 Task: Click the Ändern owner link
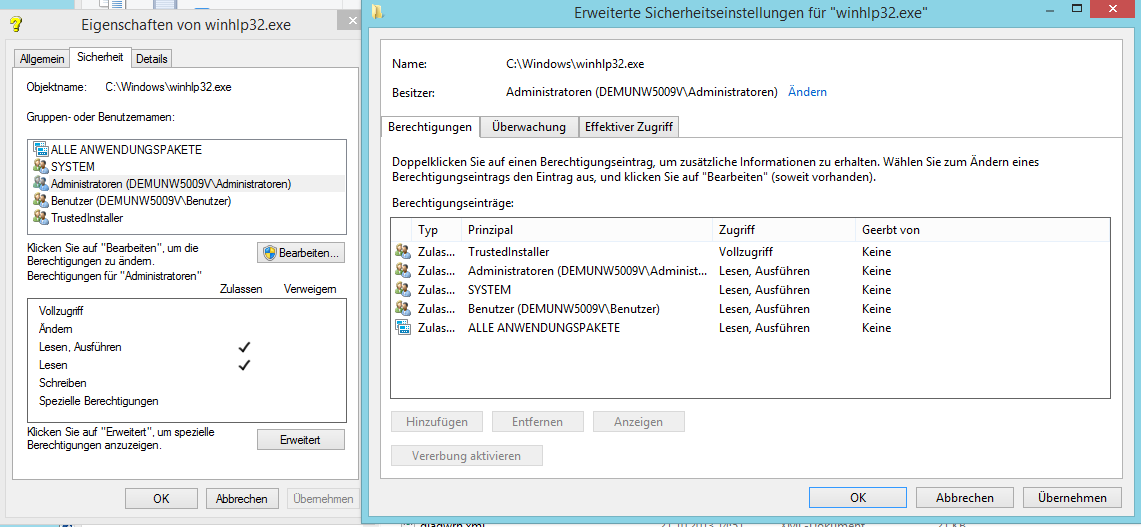coord(807,92)
